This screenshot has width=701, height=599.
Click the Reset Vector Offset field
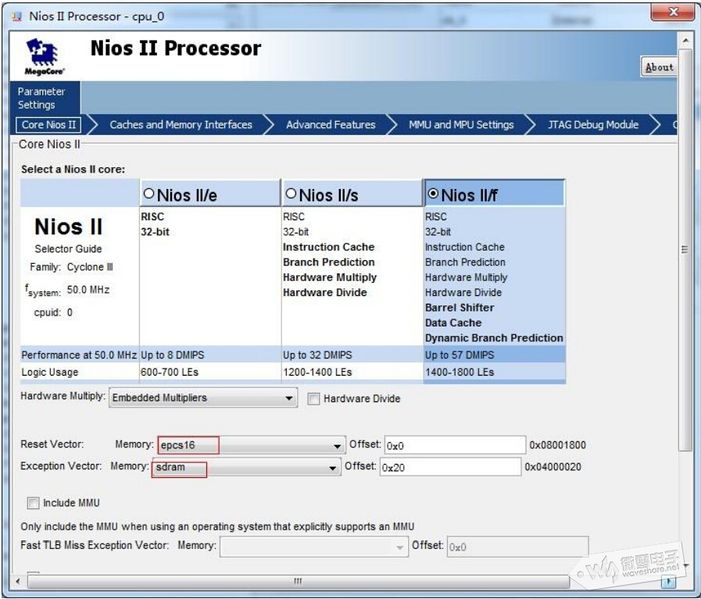[455, 445]
